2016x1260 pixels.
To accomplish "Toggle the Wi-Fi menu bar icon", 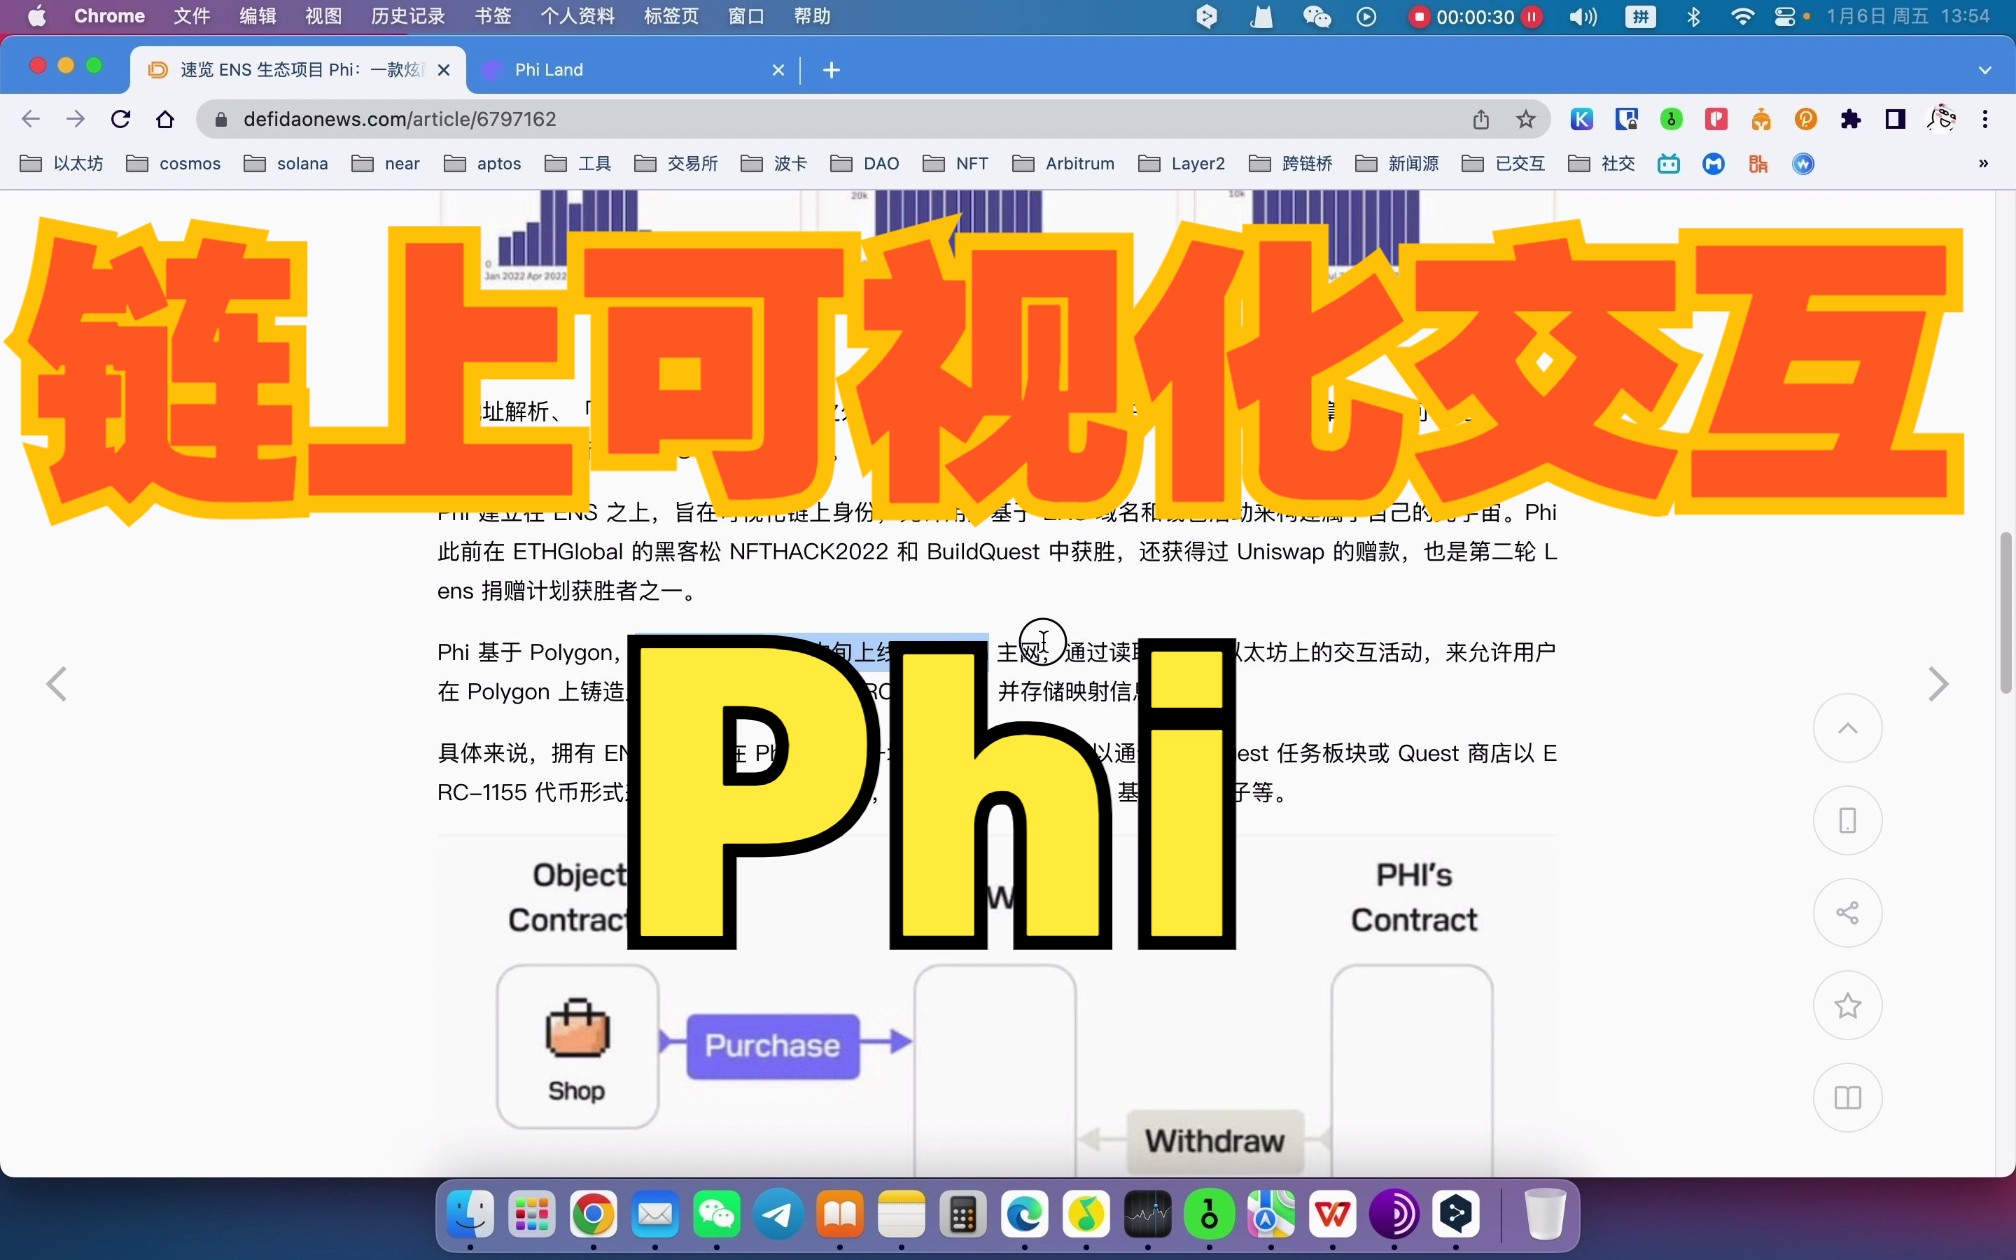I will pyautogui.click(x=1742, y=16).
